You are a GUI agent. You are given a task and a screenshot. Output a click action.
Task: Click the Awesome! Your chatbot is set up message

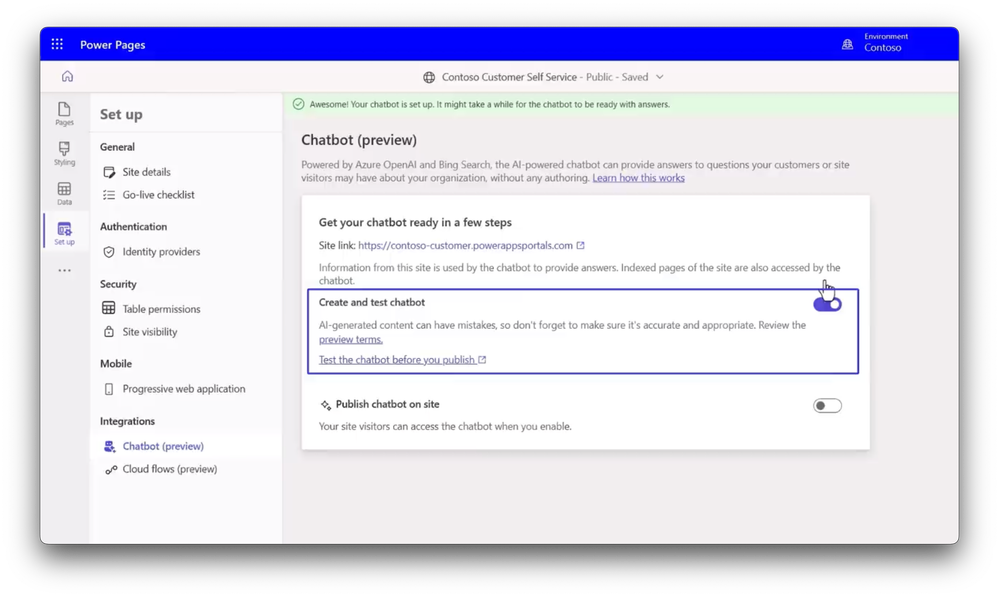click(x=489, y=104)
